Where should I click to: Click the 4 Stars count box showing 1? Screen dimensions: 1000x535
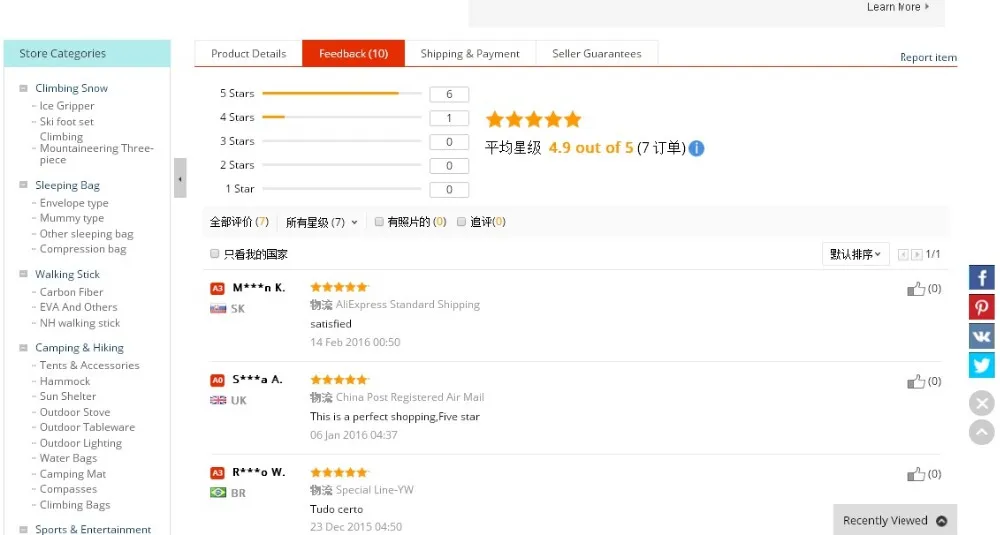pos(449,118)
